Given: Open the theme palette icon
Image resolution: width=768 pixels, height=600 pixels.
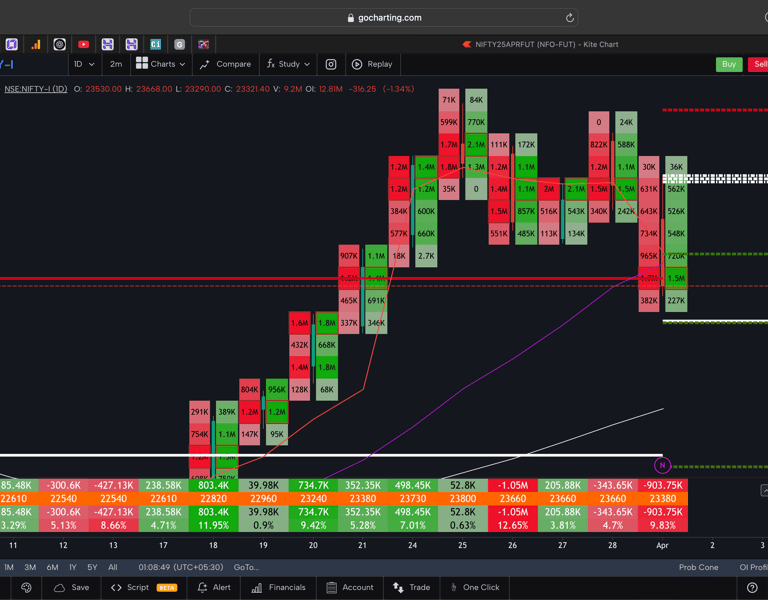Looking at the screenshot, I should point(26,587).
